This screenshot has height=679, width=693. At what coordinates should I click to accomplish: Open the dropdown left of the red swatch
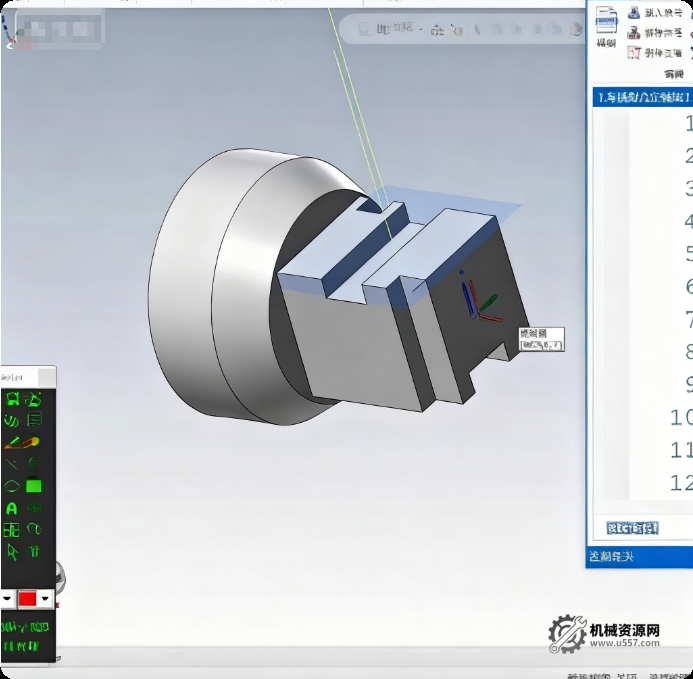click(x=7, y=598)
